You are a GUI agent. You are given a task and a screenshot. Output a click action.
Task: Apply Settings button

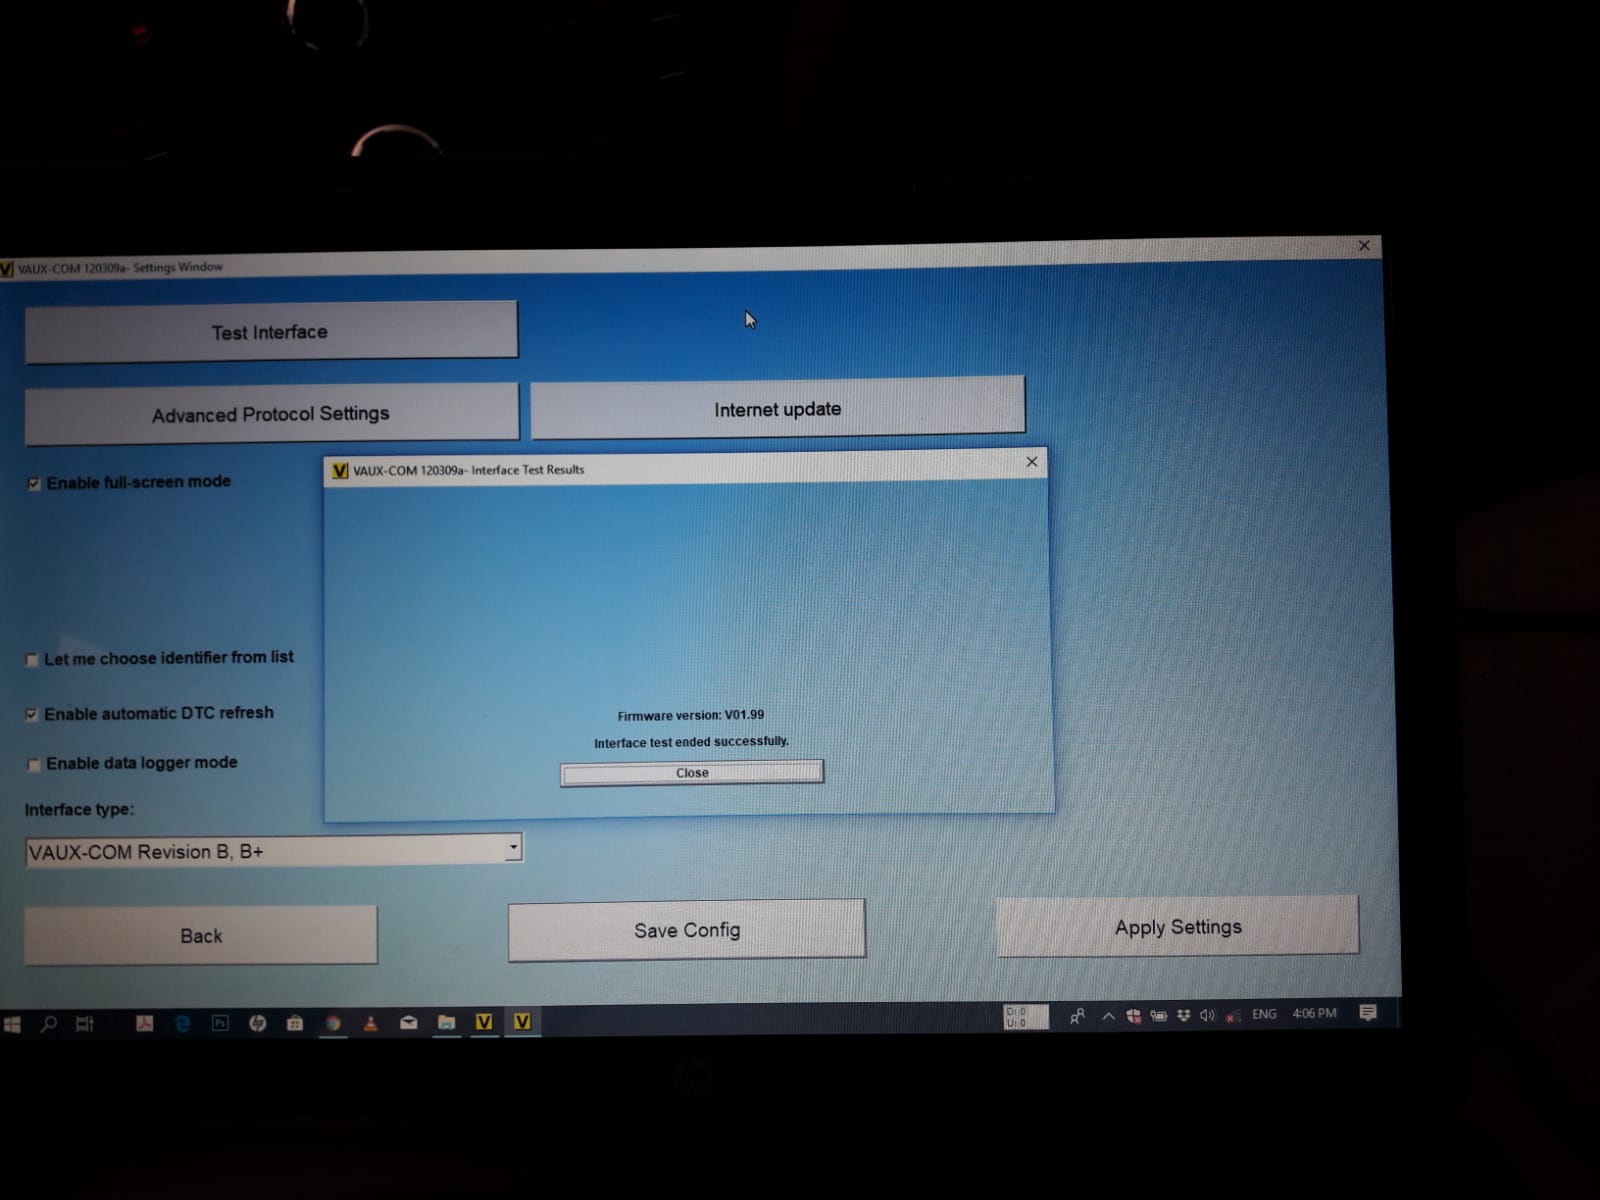coord(1178,926)
